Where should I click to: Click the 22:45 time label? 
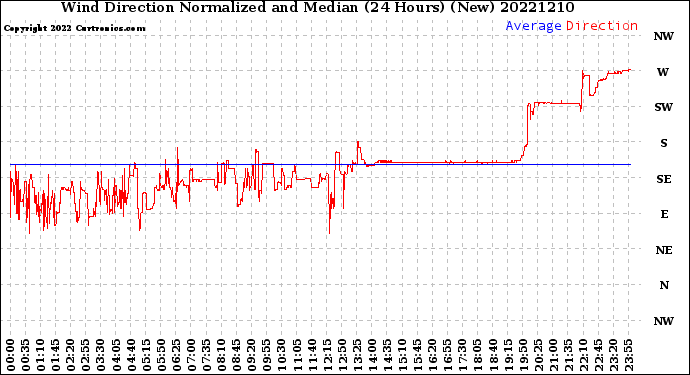tap(598, 356)
